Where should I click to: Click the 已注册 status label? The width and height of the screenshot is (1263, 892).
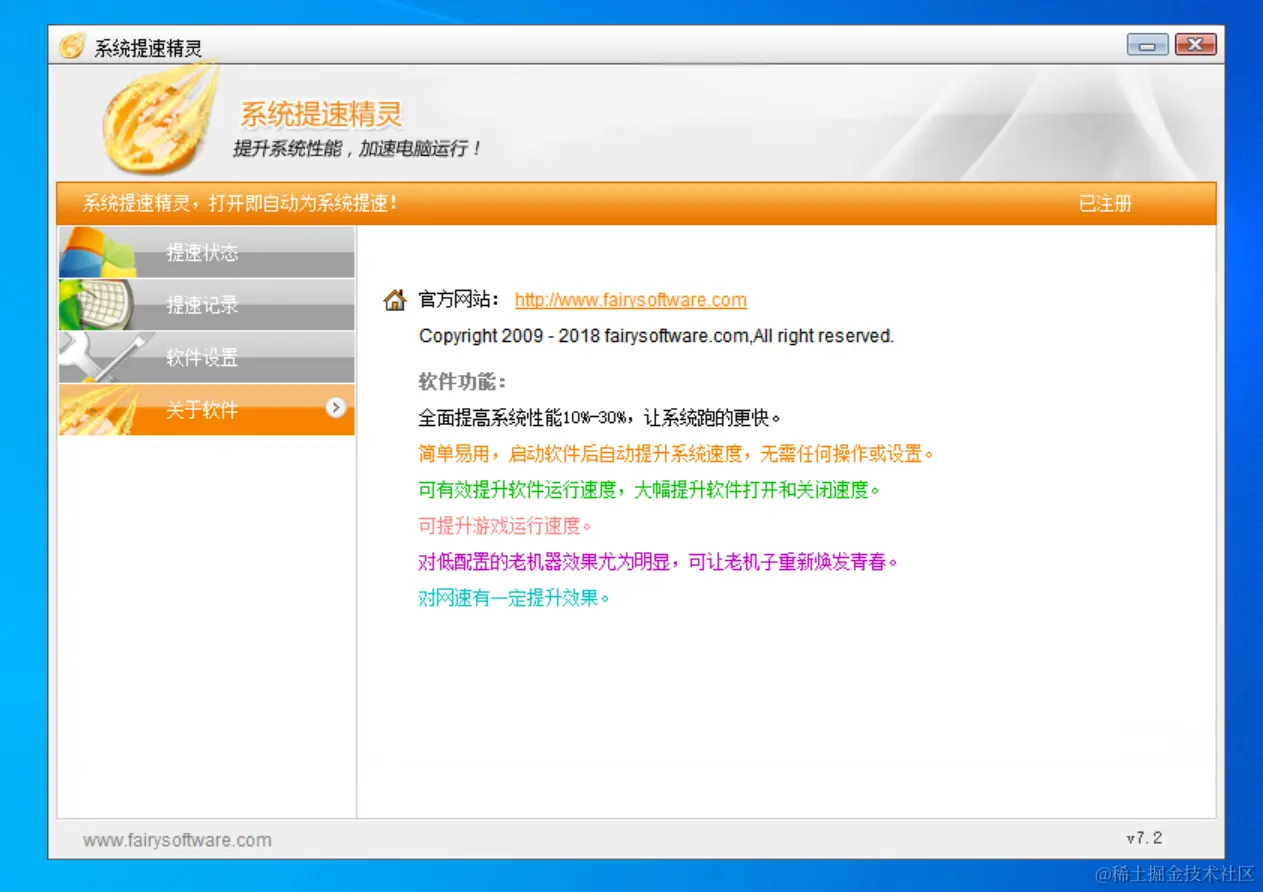[1105, 204]
